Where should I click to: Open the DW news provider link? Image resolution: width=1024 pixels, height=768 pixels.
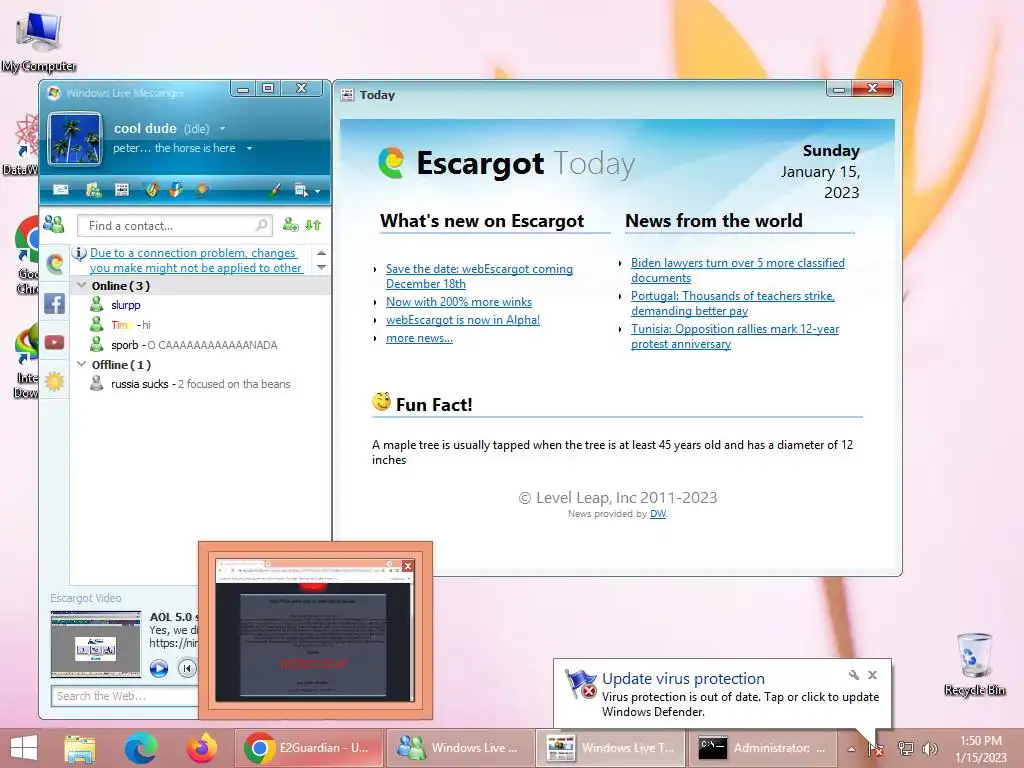click(x=658, y=514)
